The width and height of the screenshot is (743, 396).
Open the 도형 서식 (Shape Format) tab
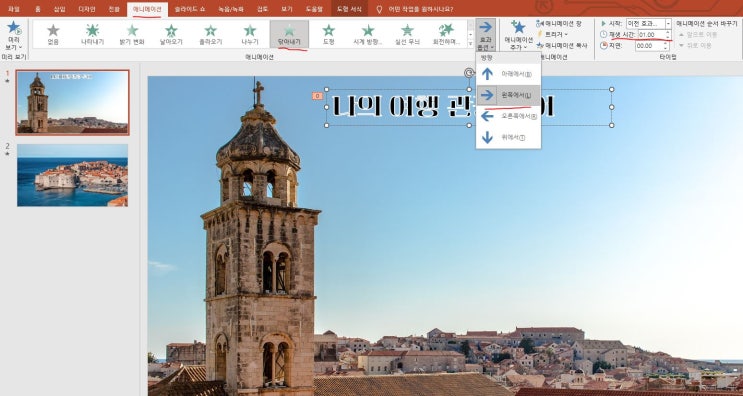point(349,9)
